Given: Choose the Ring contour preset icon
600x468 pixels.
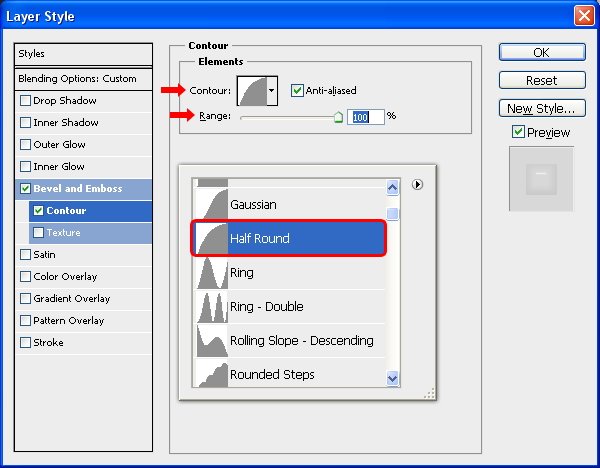Looking at the screenshot, I should [x=211, y=273].
